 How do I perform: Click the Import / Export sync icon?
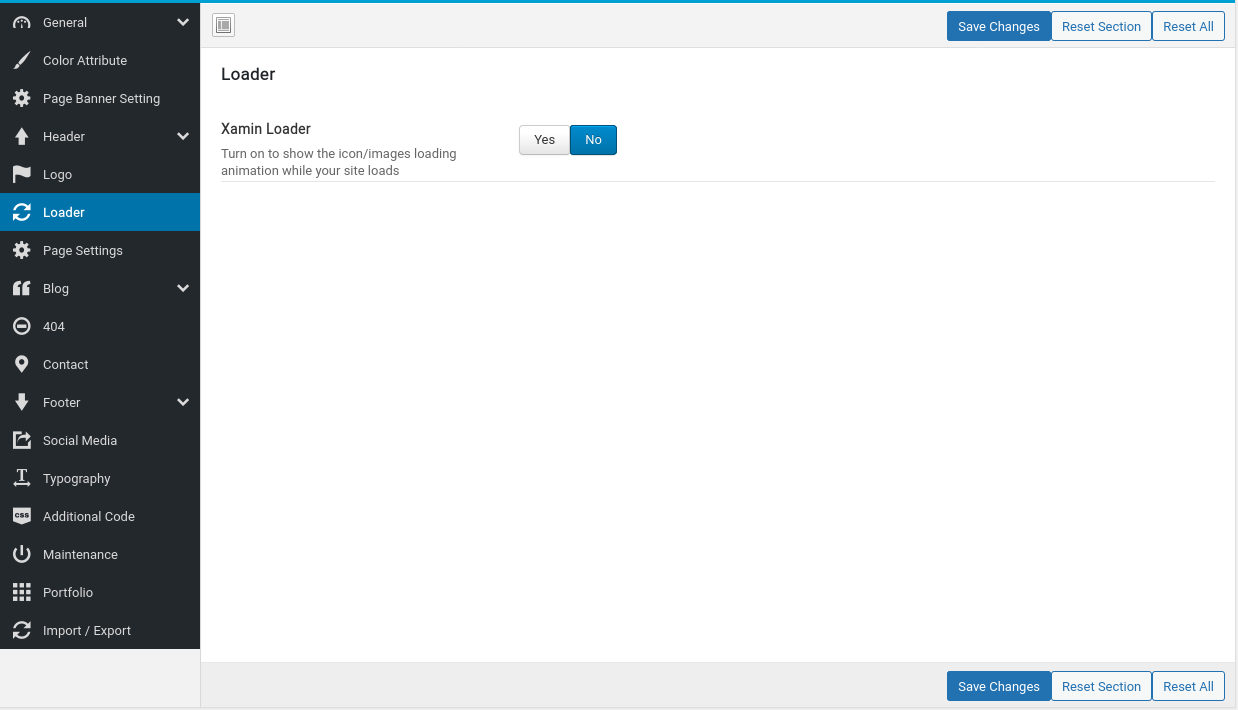pyautogui.click(x=21, y=630)
